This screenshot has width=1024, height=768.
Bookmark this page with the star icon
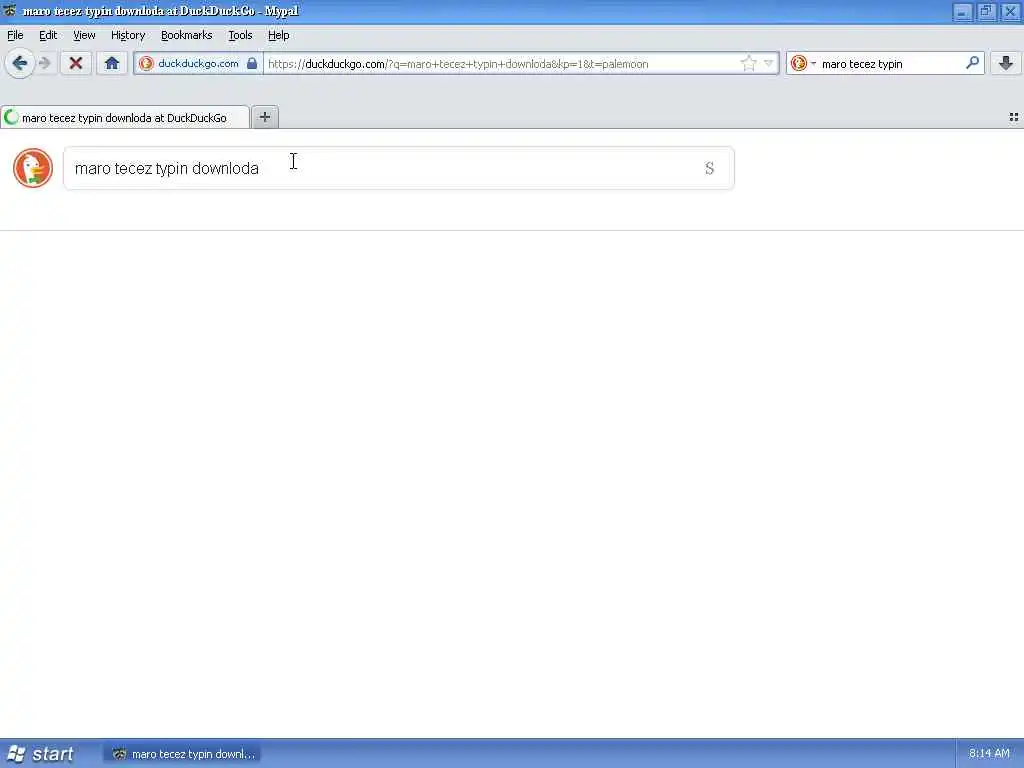point(748,63)
